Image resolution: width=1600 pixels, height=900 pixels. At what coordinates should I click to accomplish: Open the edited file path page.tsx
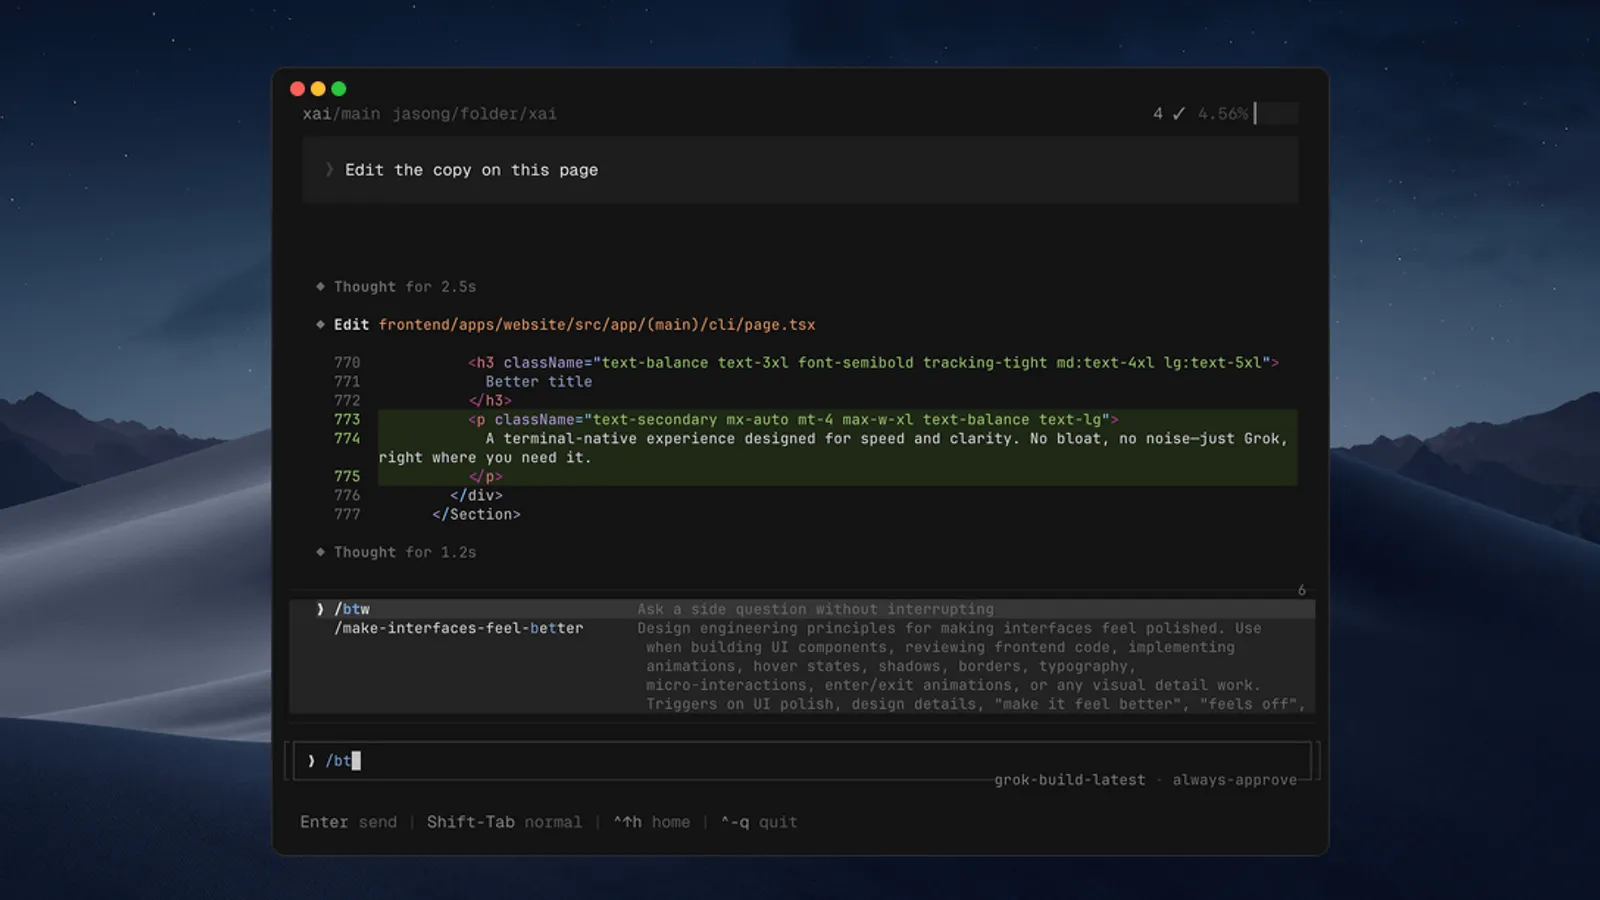tap(596, 325)
